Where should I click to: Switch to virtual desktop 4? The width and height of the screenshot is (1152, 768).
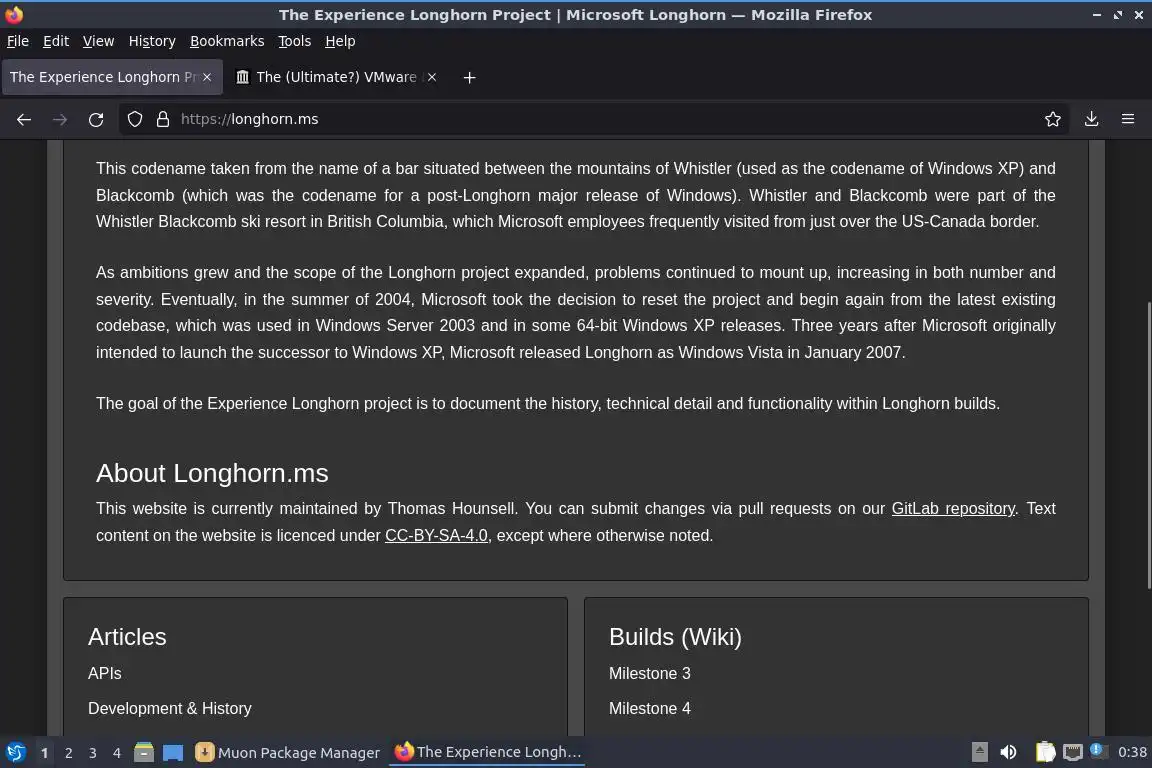116,753
